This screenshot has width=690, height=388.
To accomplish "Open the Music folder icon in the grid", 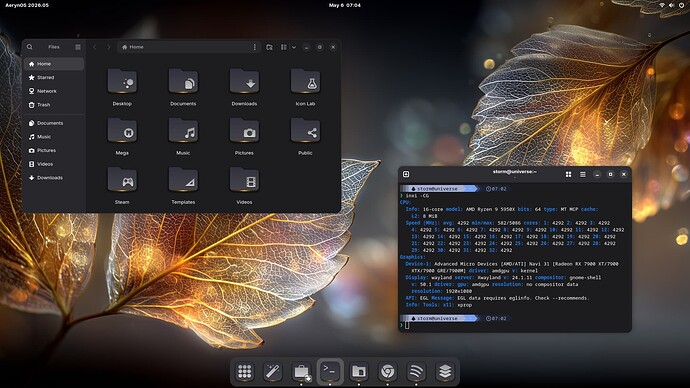I will click(x=183, y=131).
